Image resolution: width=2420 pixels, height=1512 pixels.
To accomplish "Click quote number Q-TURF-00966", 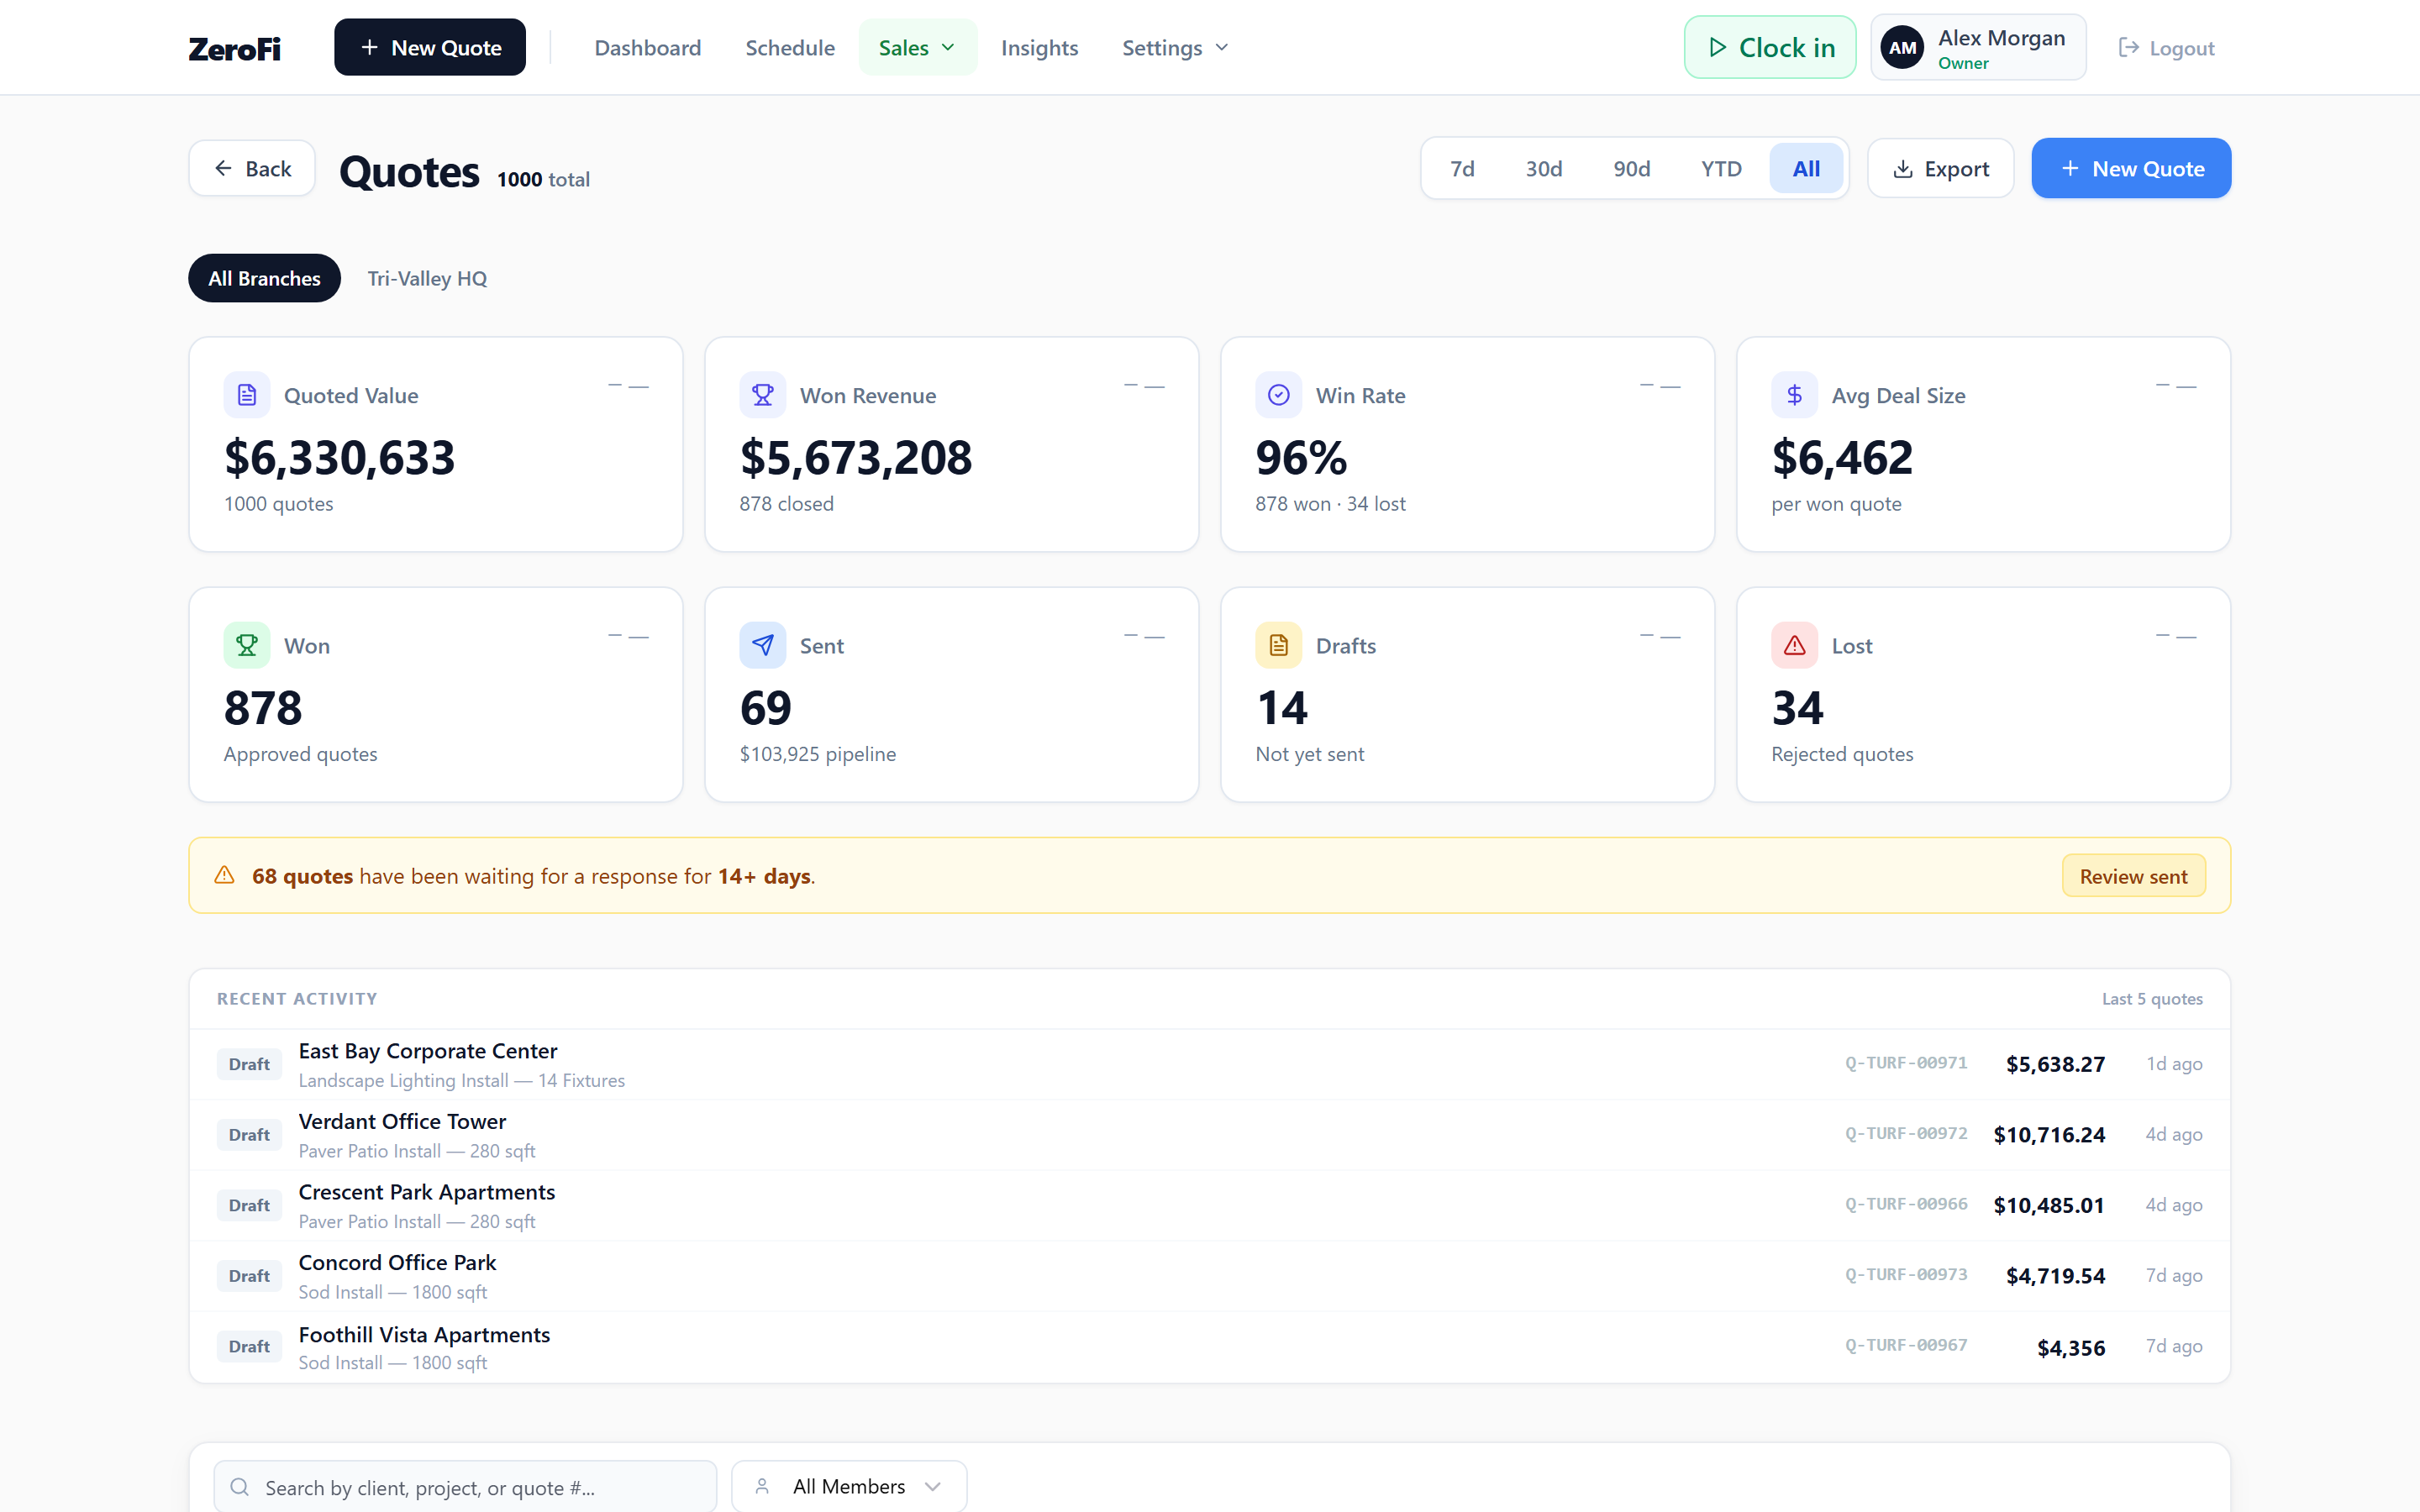I will (1906, 1204).
